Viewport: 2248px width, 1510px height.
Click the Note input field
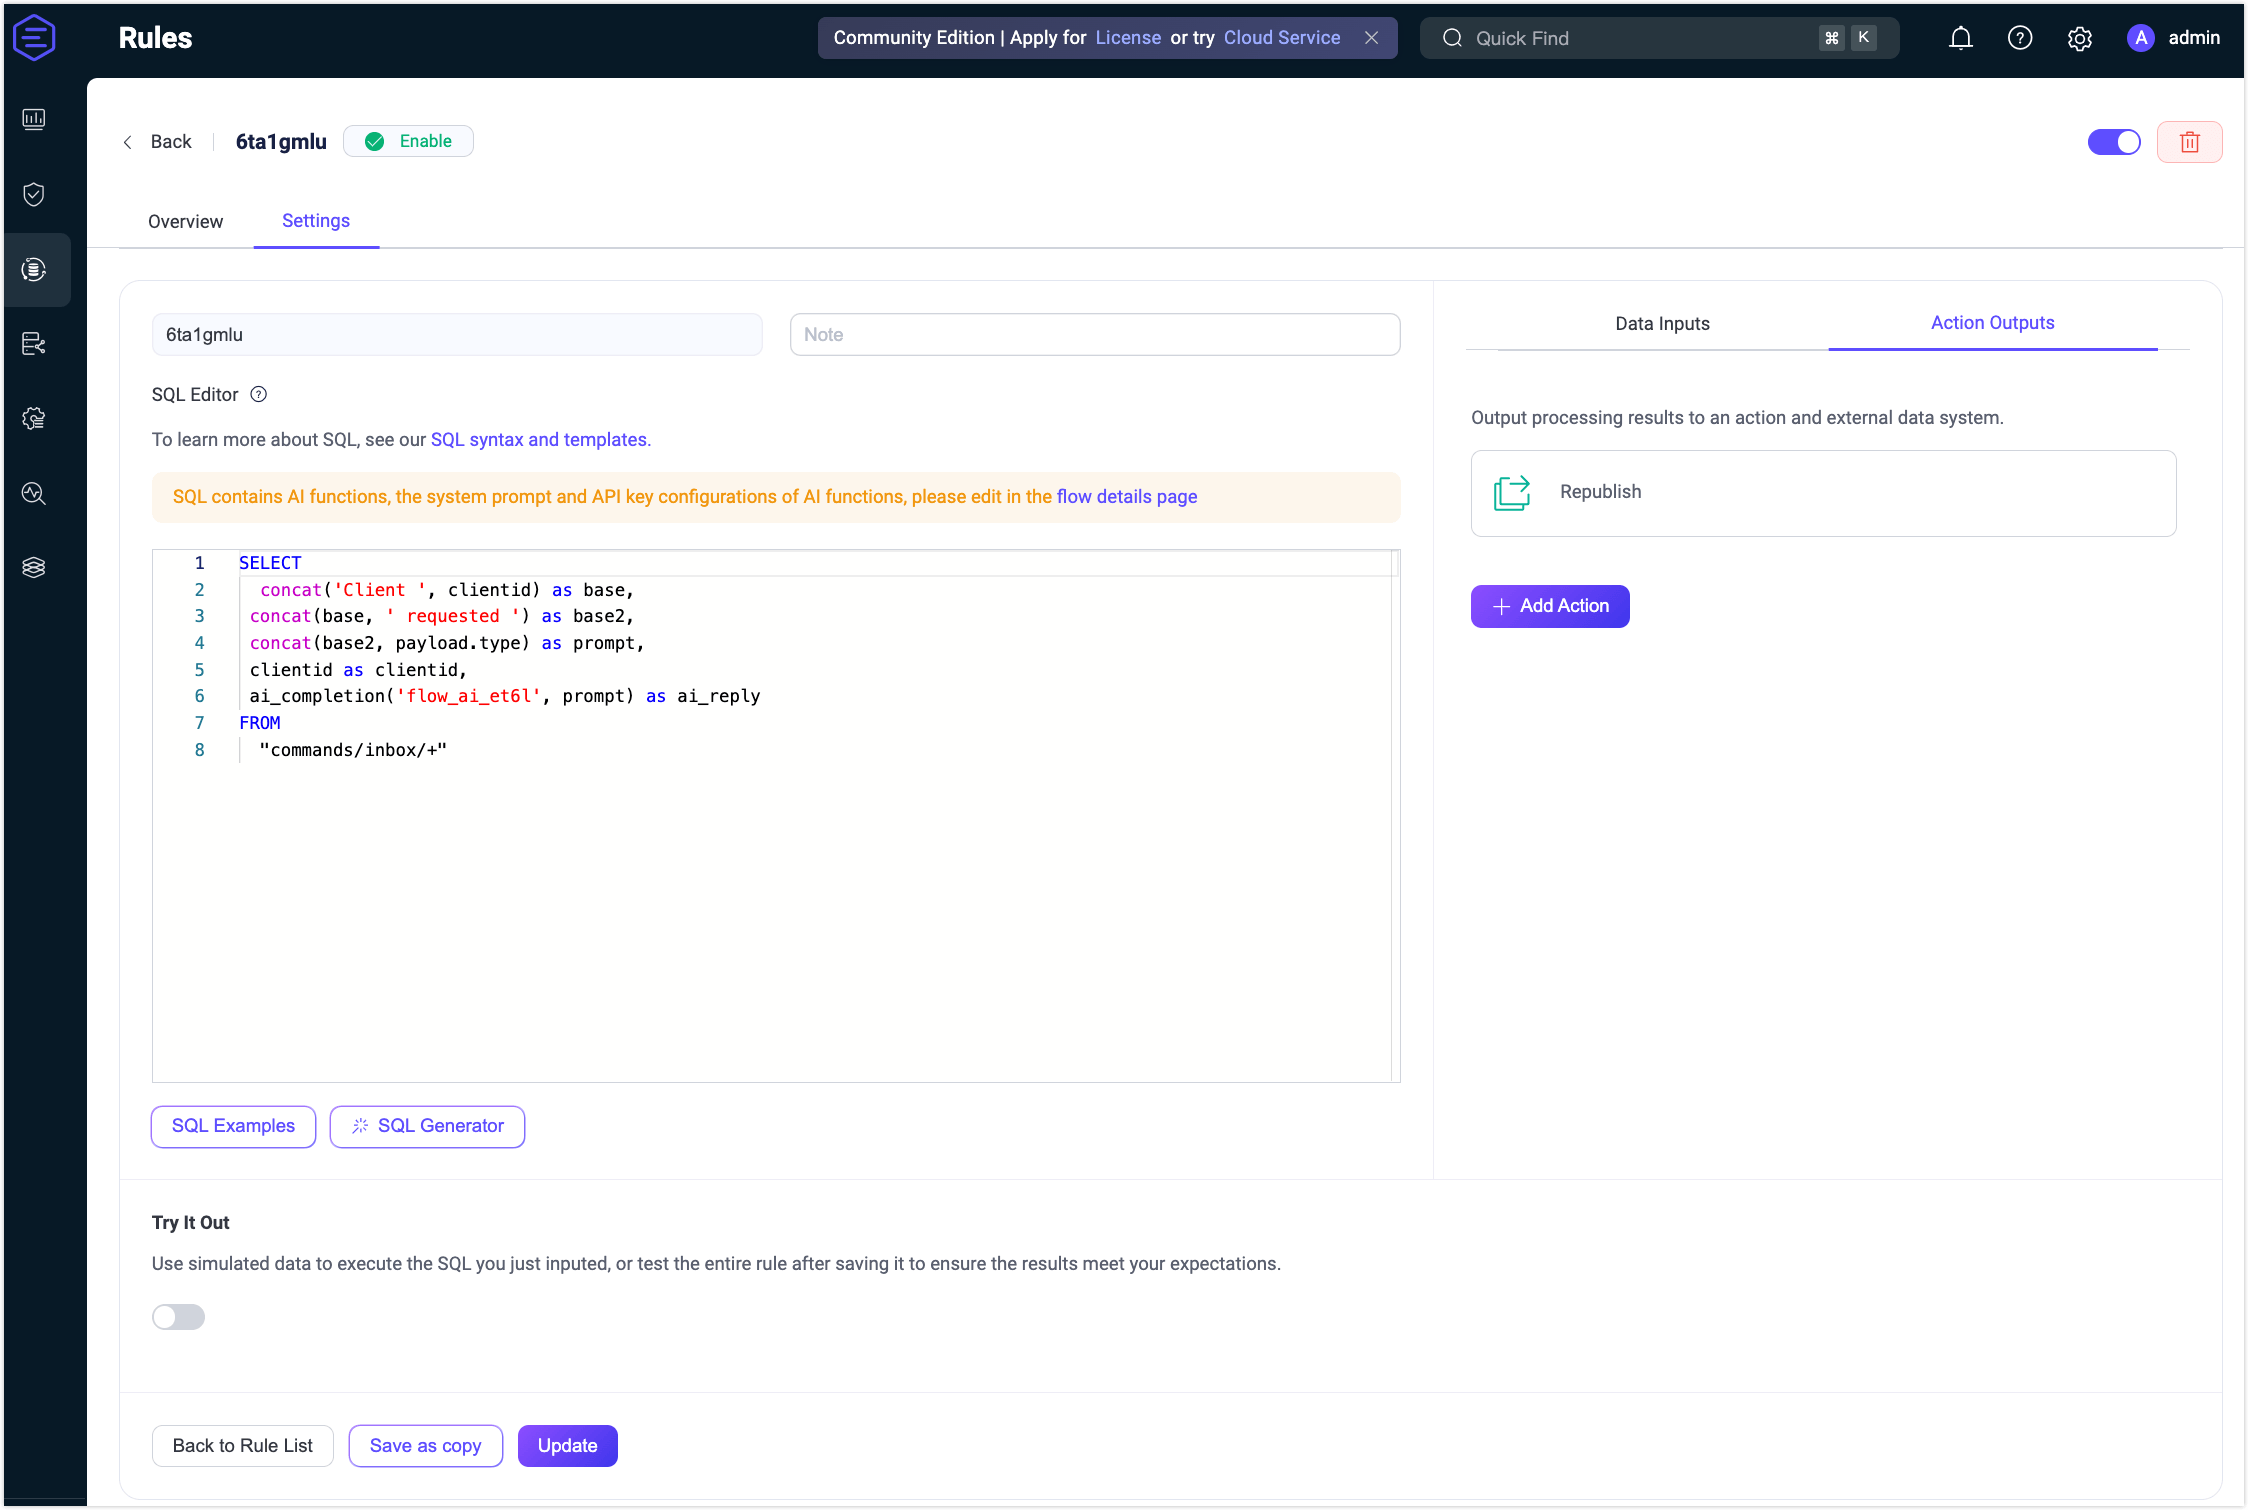click(1094, 334)
